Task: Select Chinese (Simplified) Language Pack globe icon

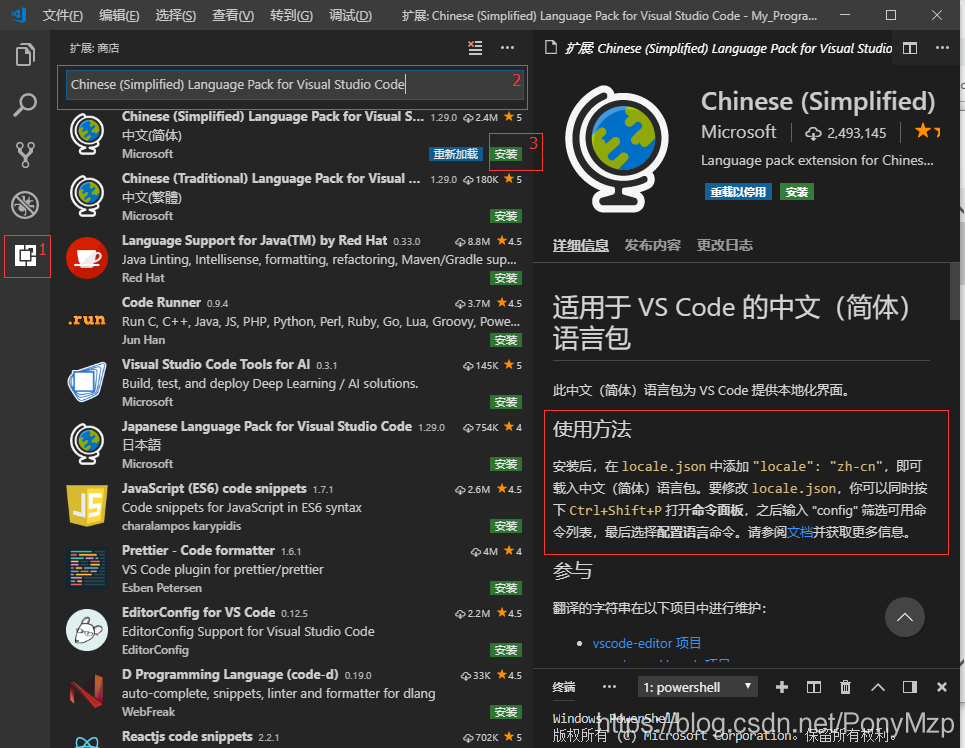Action: [87, 135]
